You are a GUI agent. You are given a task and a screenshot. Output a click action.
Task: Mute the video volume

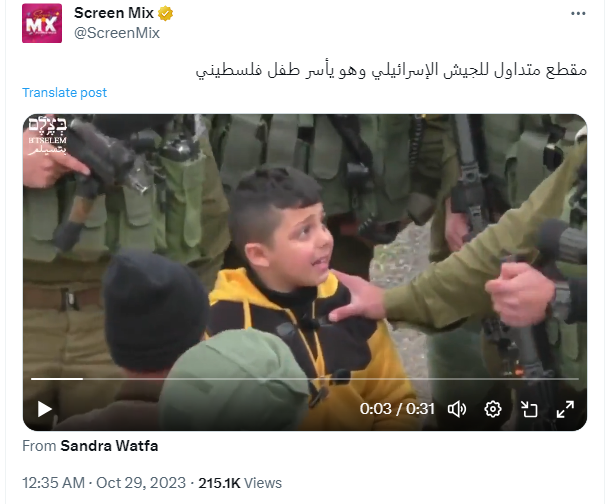pyautogui.click(x=457, y=409)
